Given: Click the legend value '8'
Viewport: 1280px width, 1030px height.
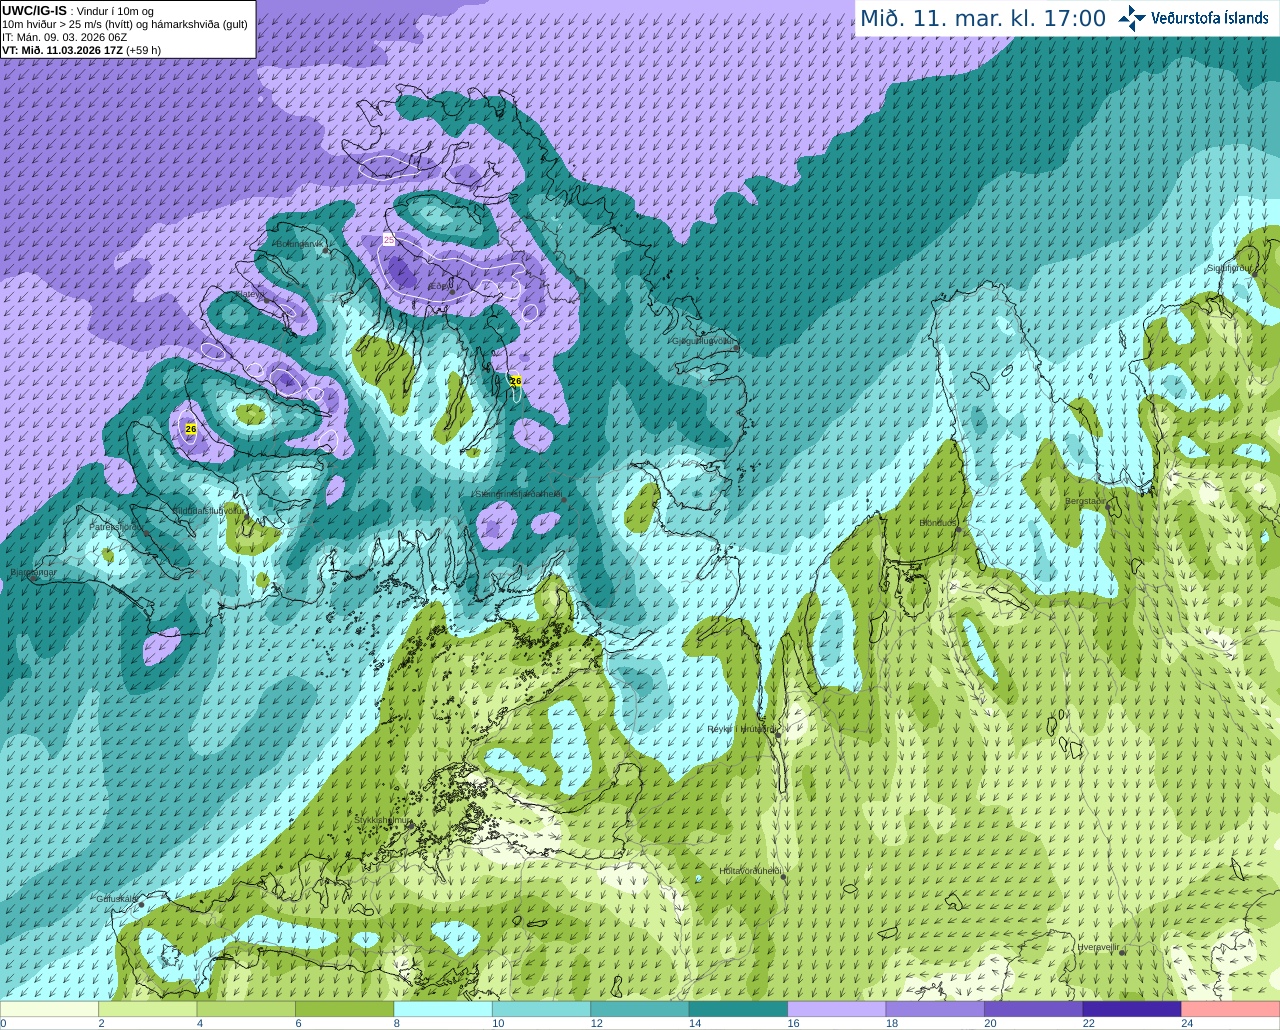Looking at the screenshot, I should tap(397, 1023).
